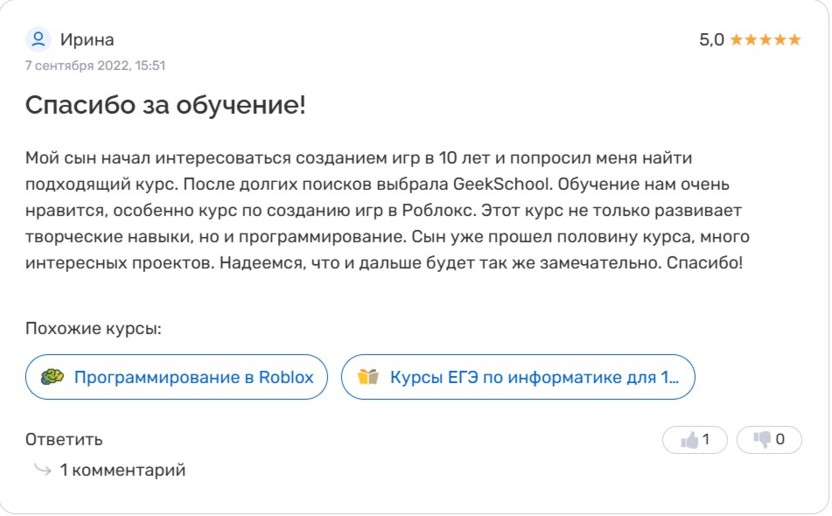Click the Ответить reply link

pyautogui.click(x=64, y=440)
